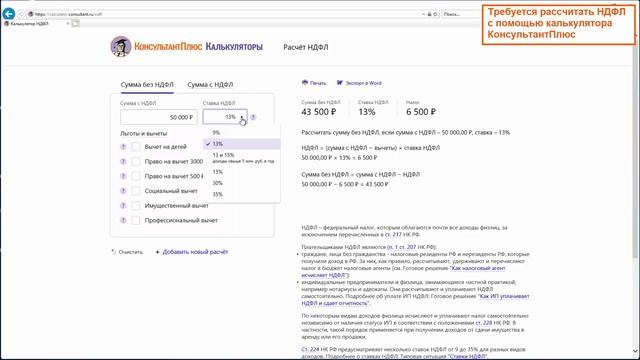Click Очистить to reset the form
The image size is (640, 360).
[x=127, y=252]
